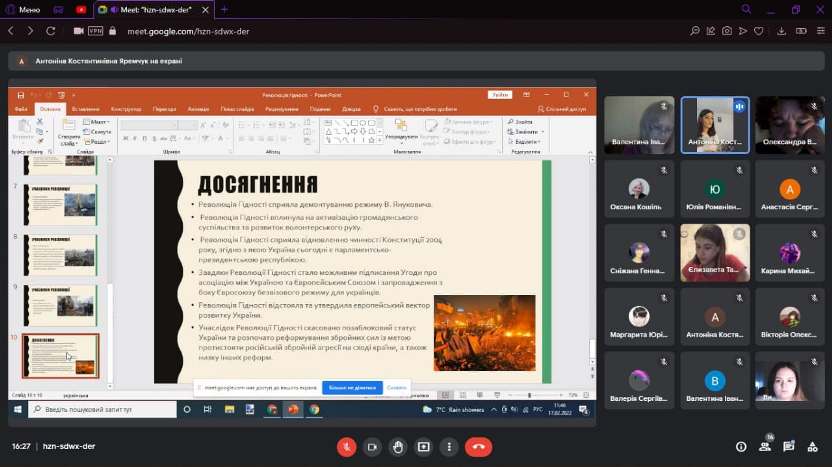This screenshot has width=832, height=467.
Task: Select Єлизавета participant video tile
Action: point(715,253)
